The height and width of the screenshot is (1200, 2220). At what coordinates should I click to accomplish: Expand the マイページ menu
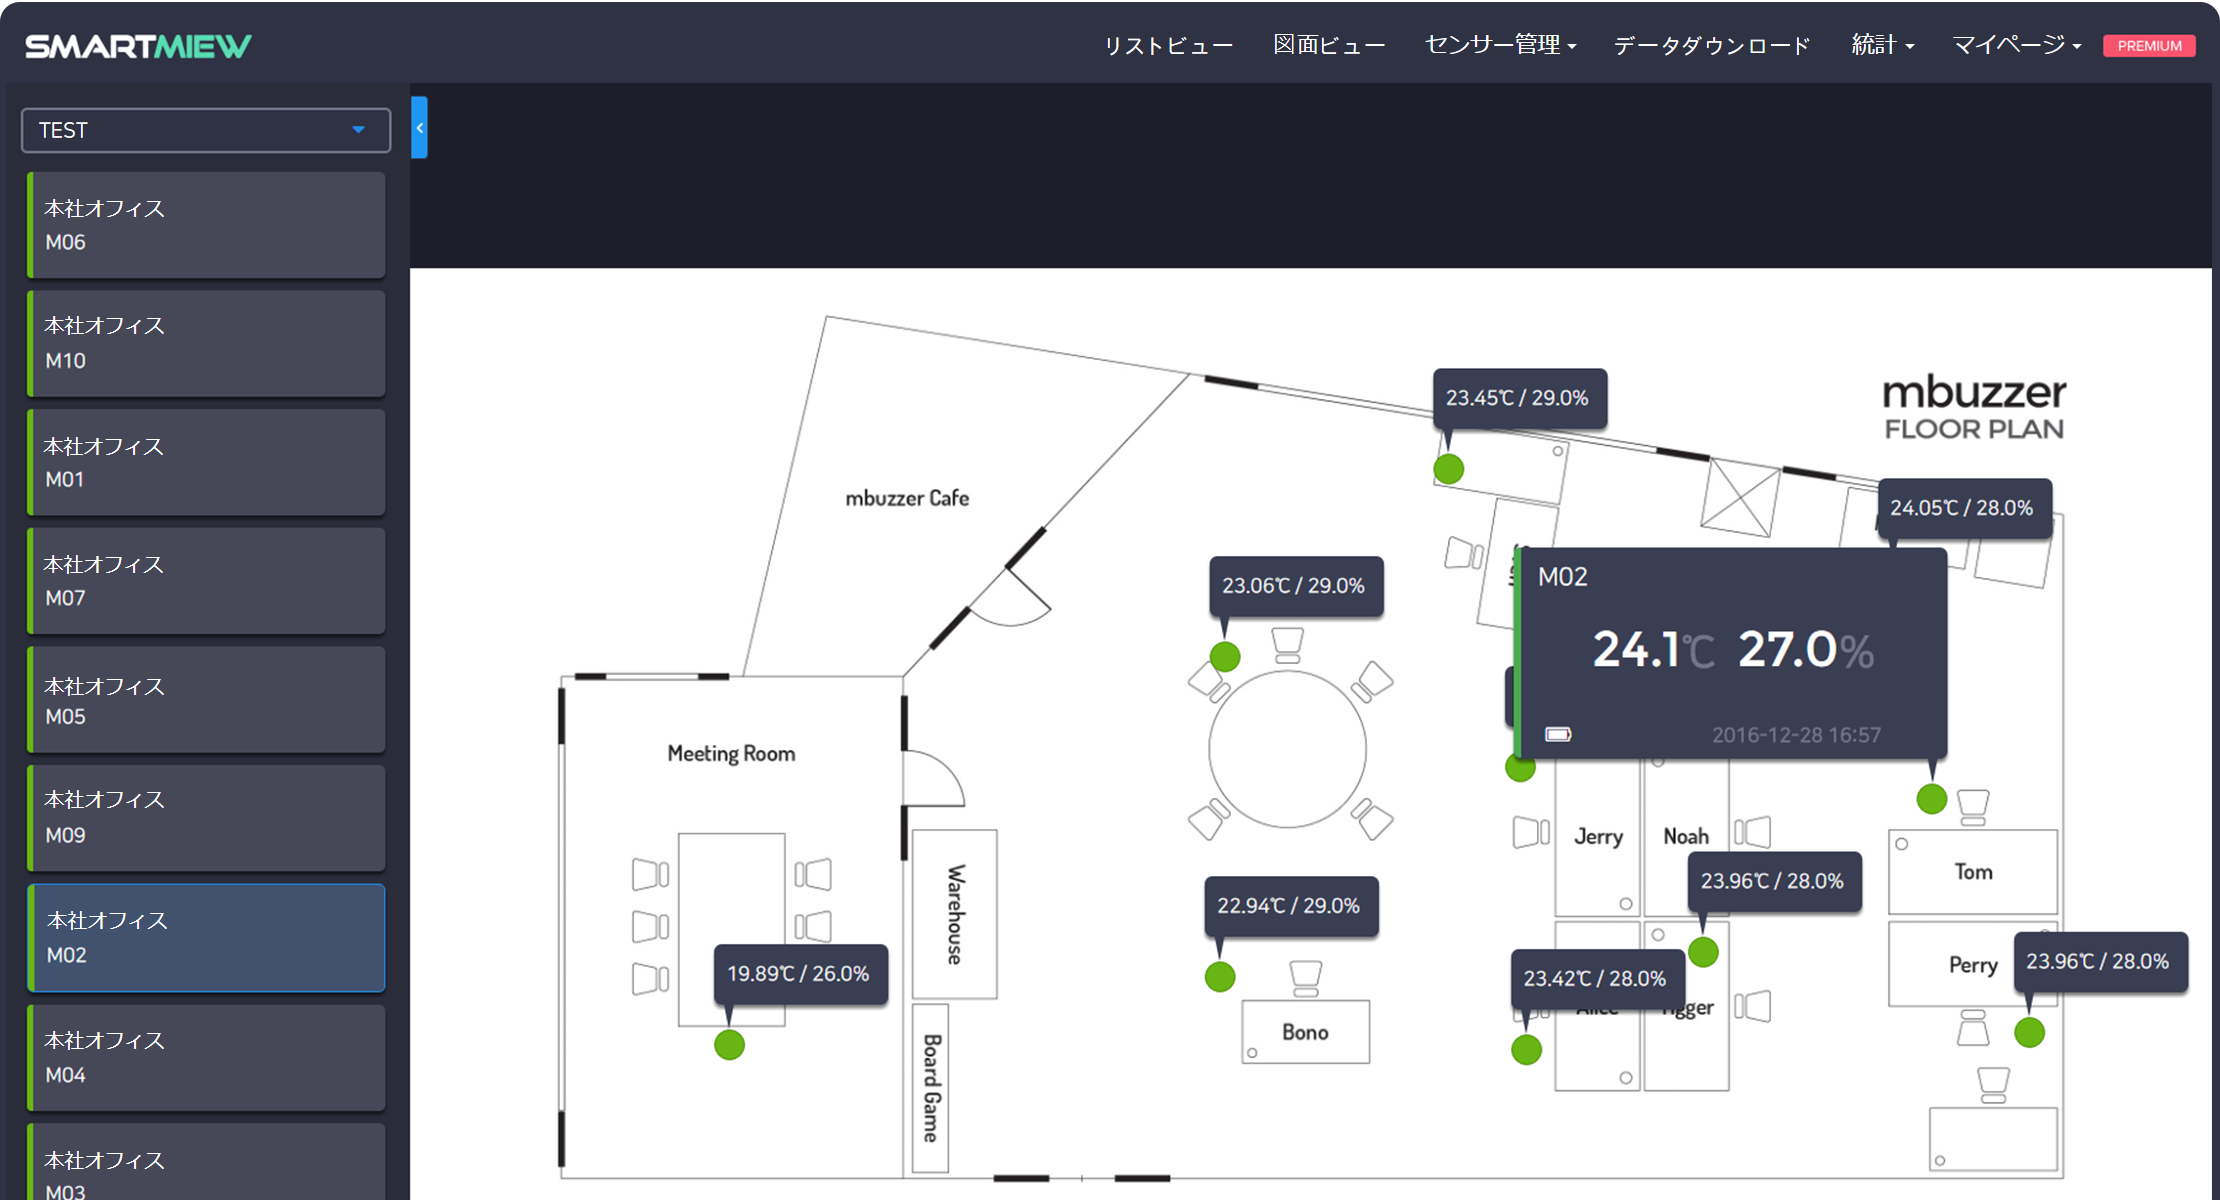point(2016,45)
